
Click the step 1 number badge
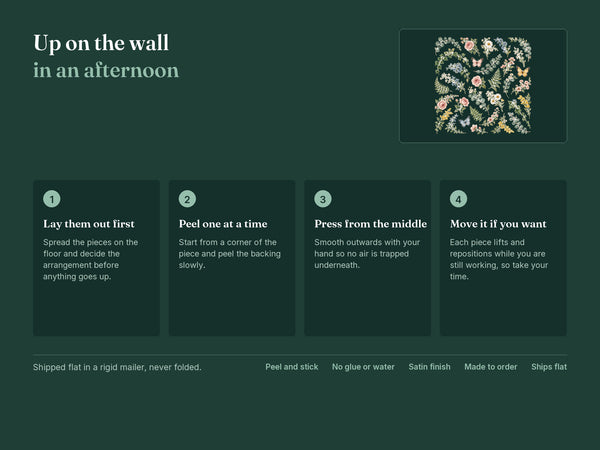(52, 199)
